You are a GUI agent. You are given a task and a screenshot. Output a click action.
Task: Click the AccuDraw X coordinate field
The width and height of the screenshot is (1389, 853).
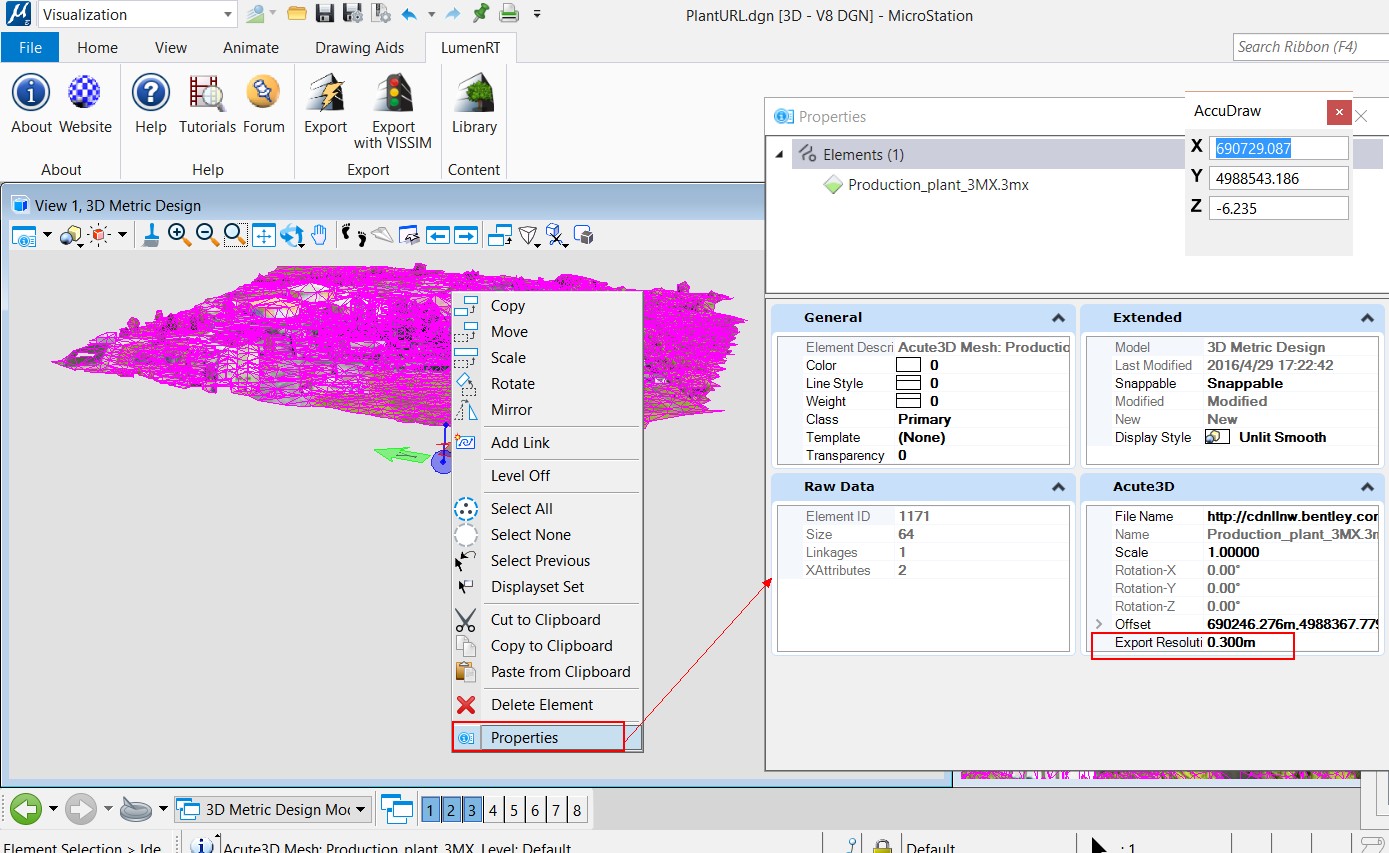pos(1278,148)
